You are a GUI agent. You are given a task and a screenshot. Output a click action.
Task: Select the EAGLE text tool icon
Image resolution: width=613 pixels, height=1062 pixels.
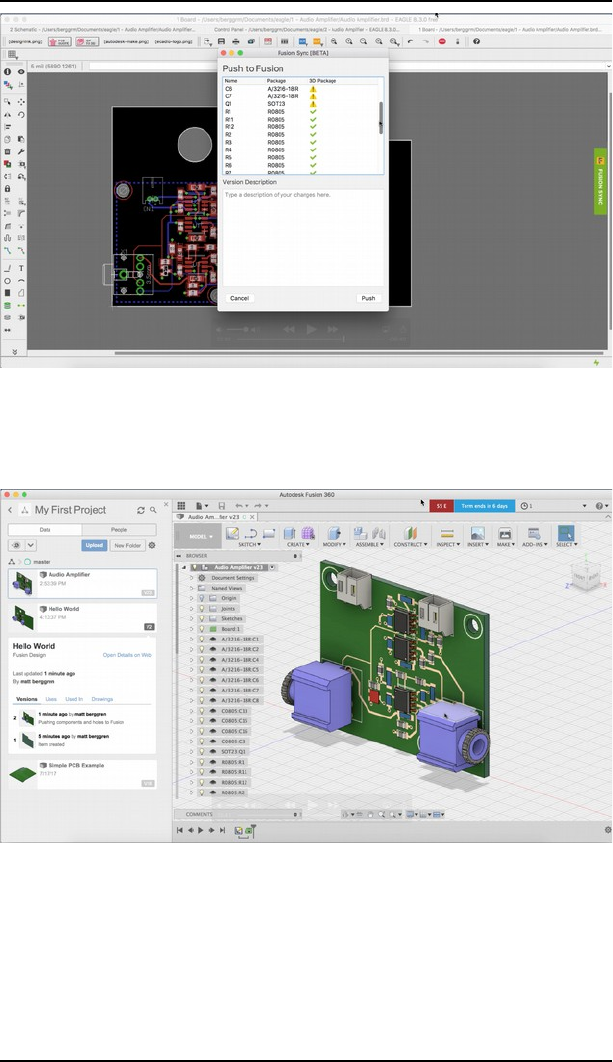click(x=21, y=268)
